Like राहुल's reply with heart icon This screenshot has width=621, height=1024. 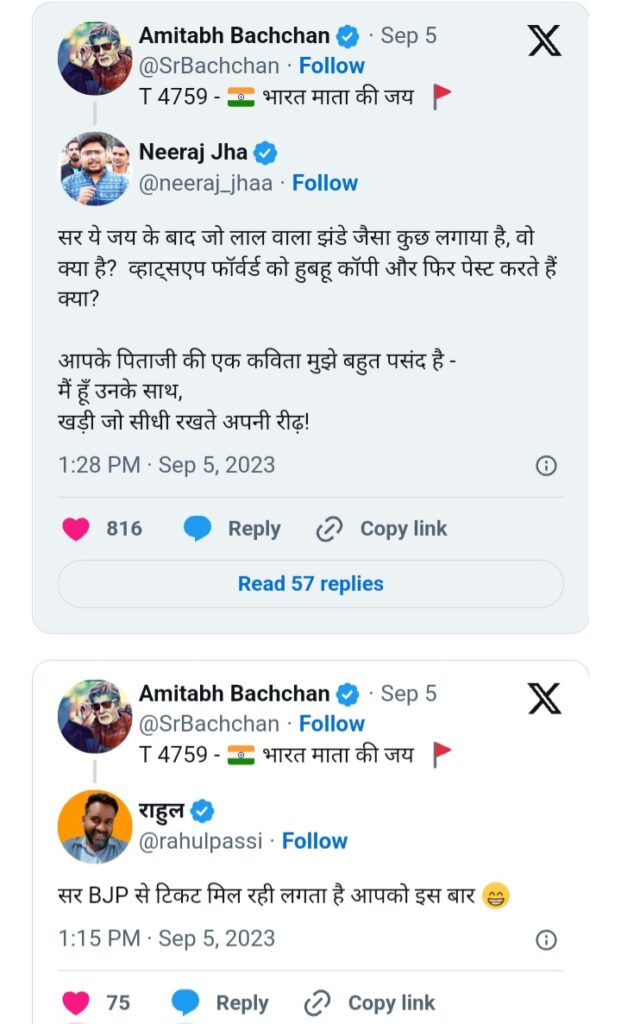tap(76, 1002)
